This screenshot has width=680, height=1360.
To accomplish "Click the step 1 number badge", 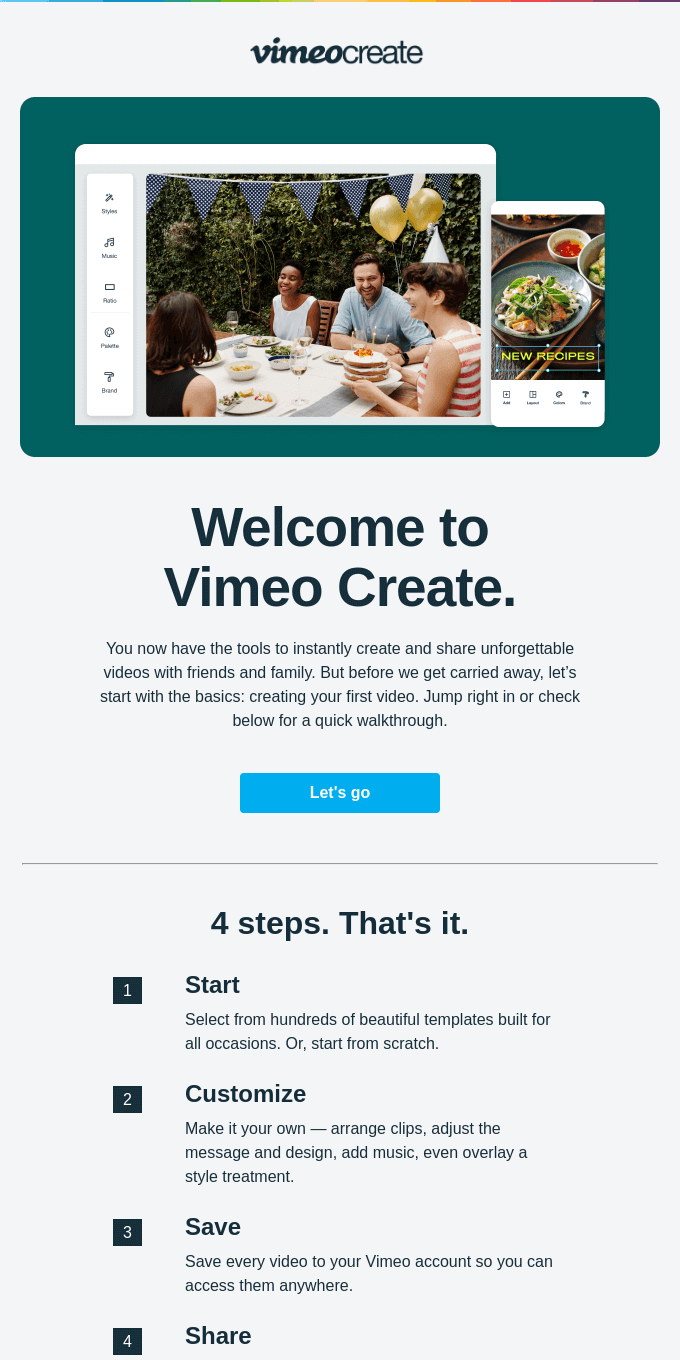I will [127, 991].
